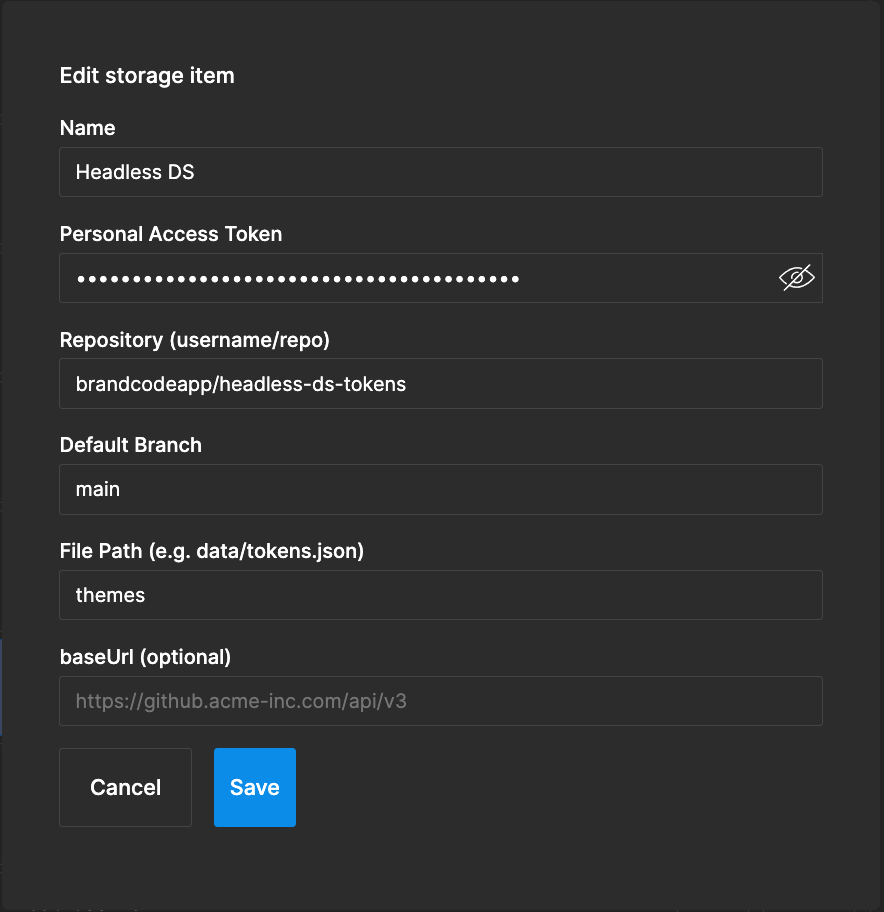Click the File Path field containing themes
This screenshot has width=884, height=912.
[441, 595]
